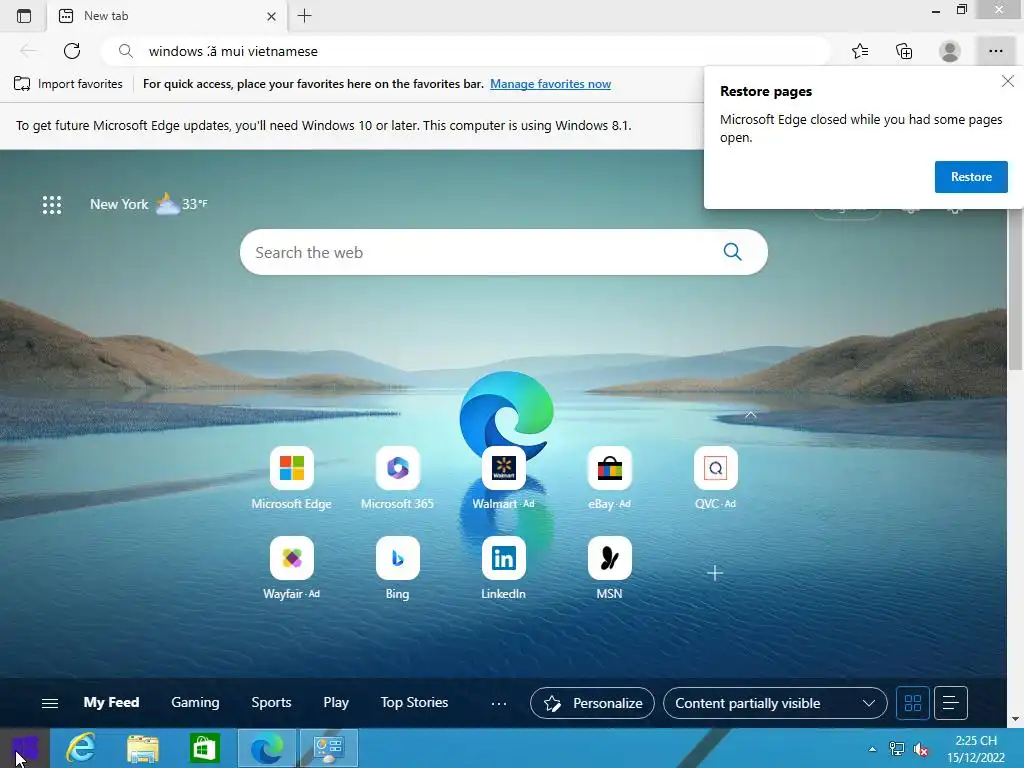Open the Favorites star icon
The height and width of the screenshot is (768, 1024).
click(x=860, y=51)
